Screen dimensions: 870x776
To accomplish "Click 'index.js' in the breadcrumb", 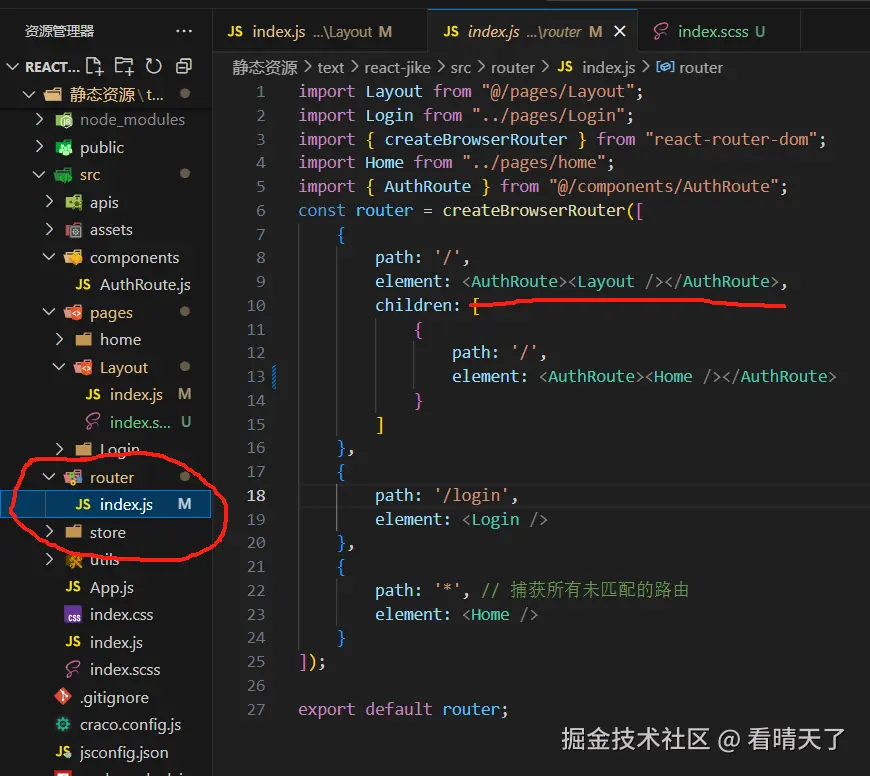I will click(x=609, y=68).
